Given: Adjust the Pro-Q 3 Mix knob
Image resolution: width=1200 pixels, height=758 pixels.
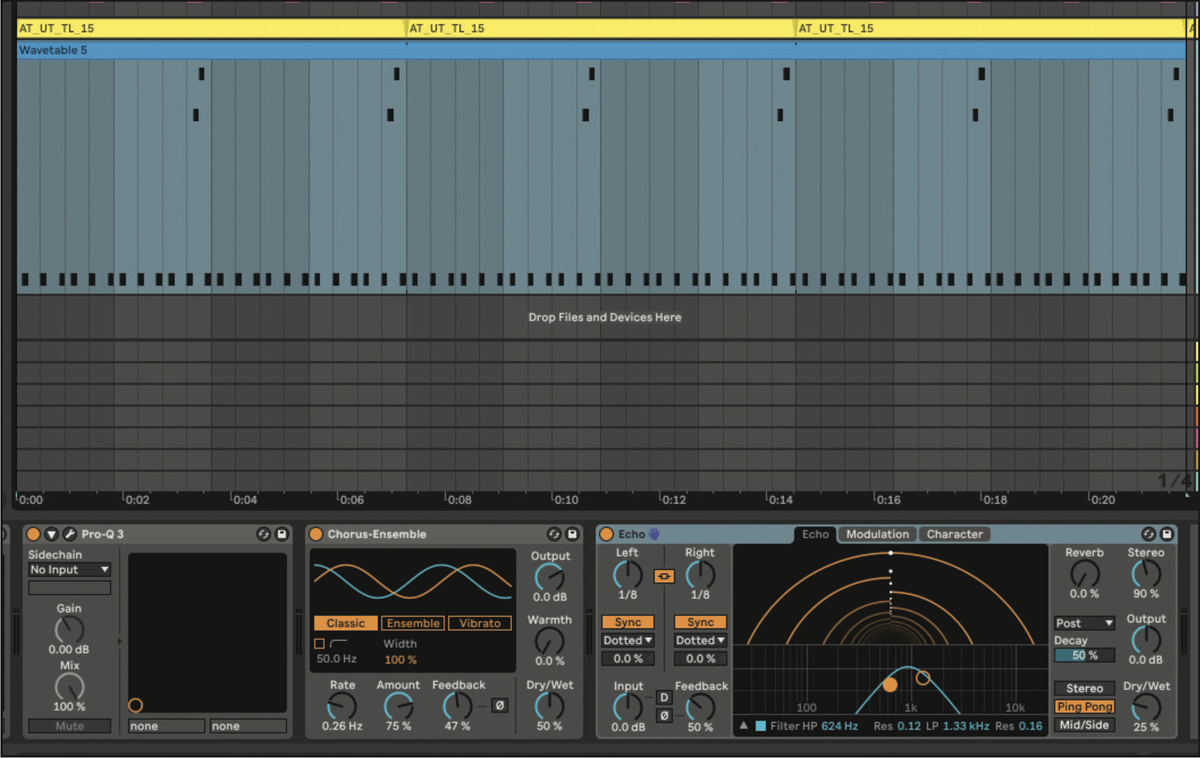Looking at the screenshot, I should pyautogui.click(x=69, y=687).
